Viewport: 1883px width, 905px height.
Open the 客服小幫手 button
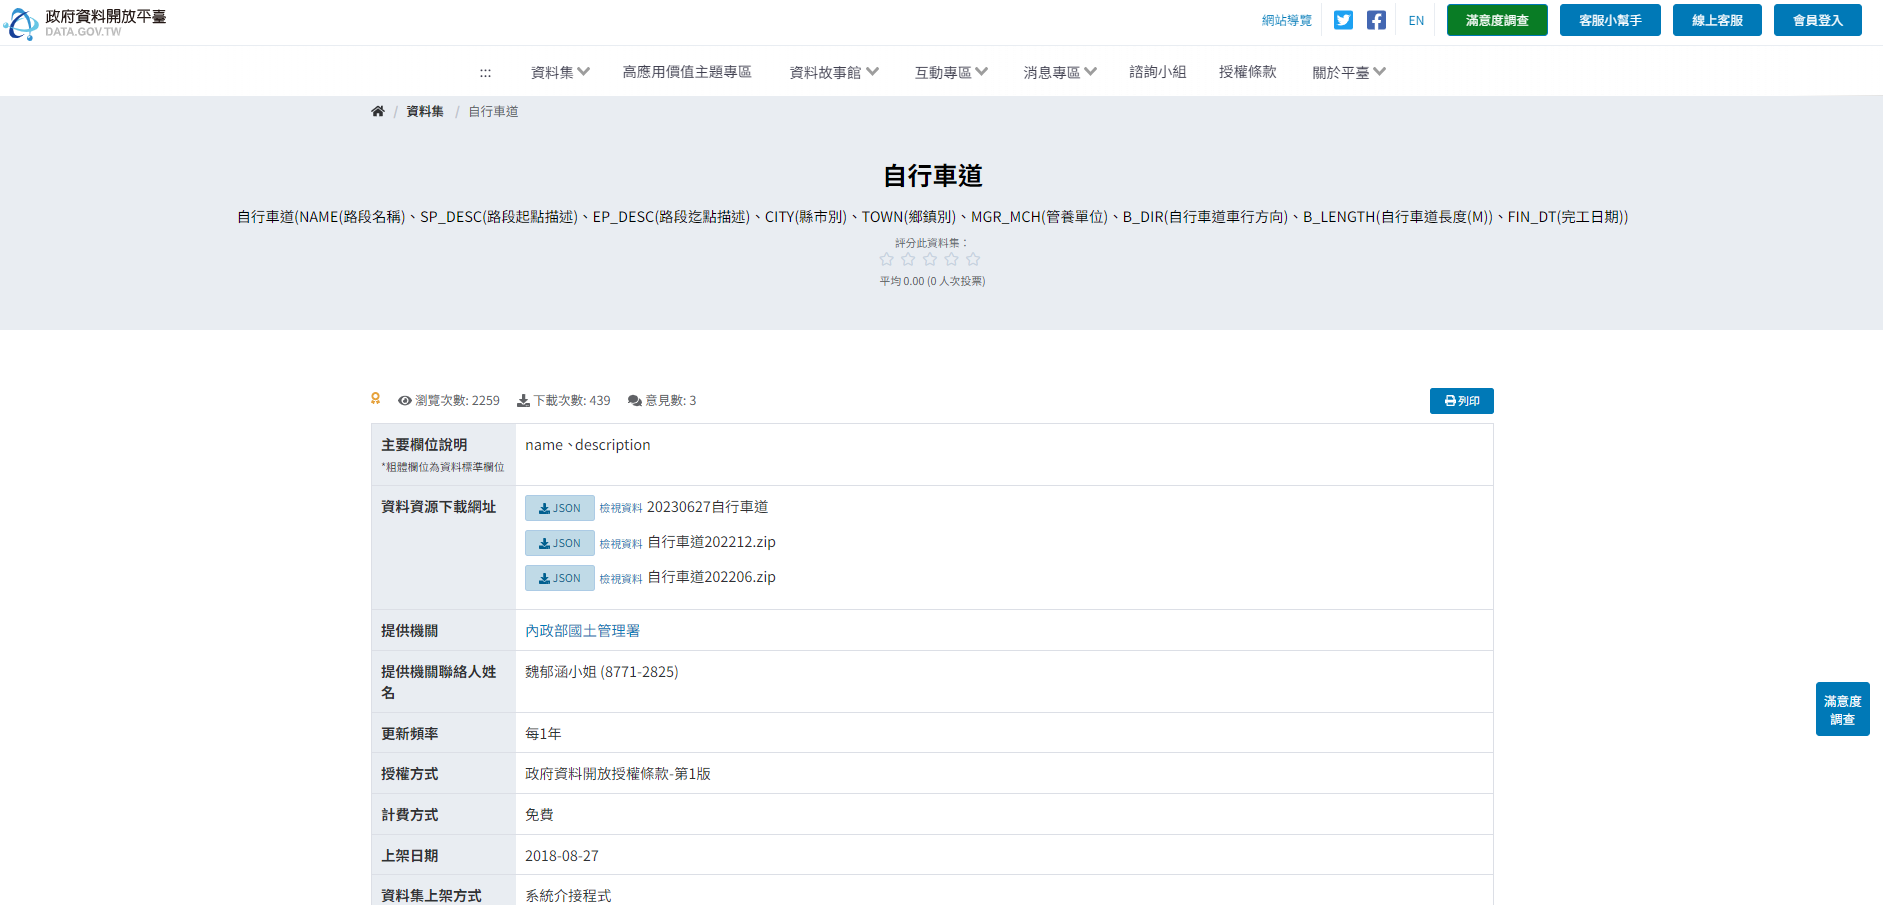pos(1610,20)
